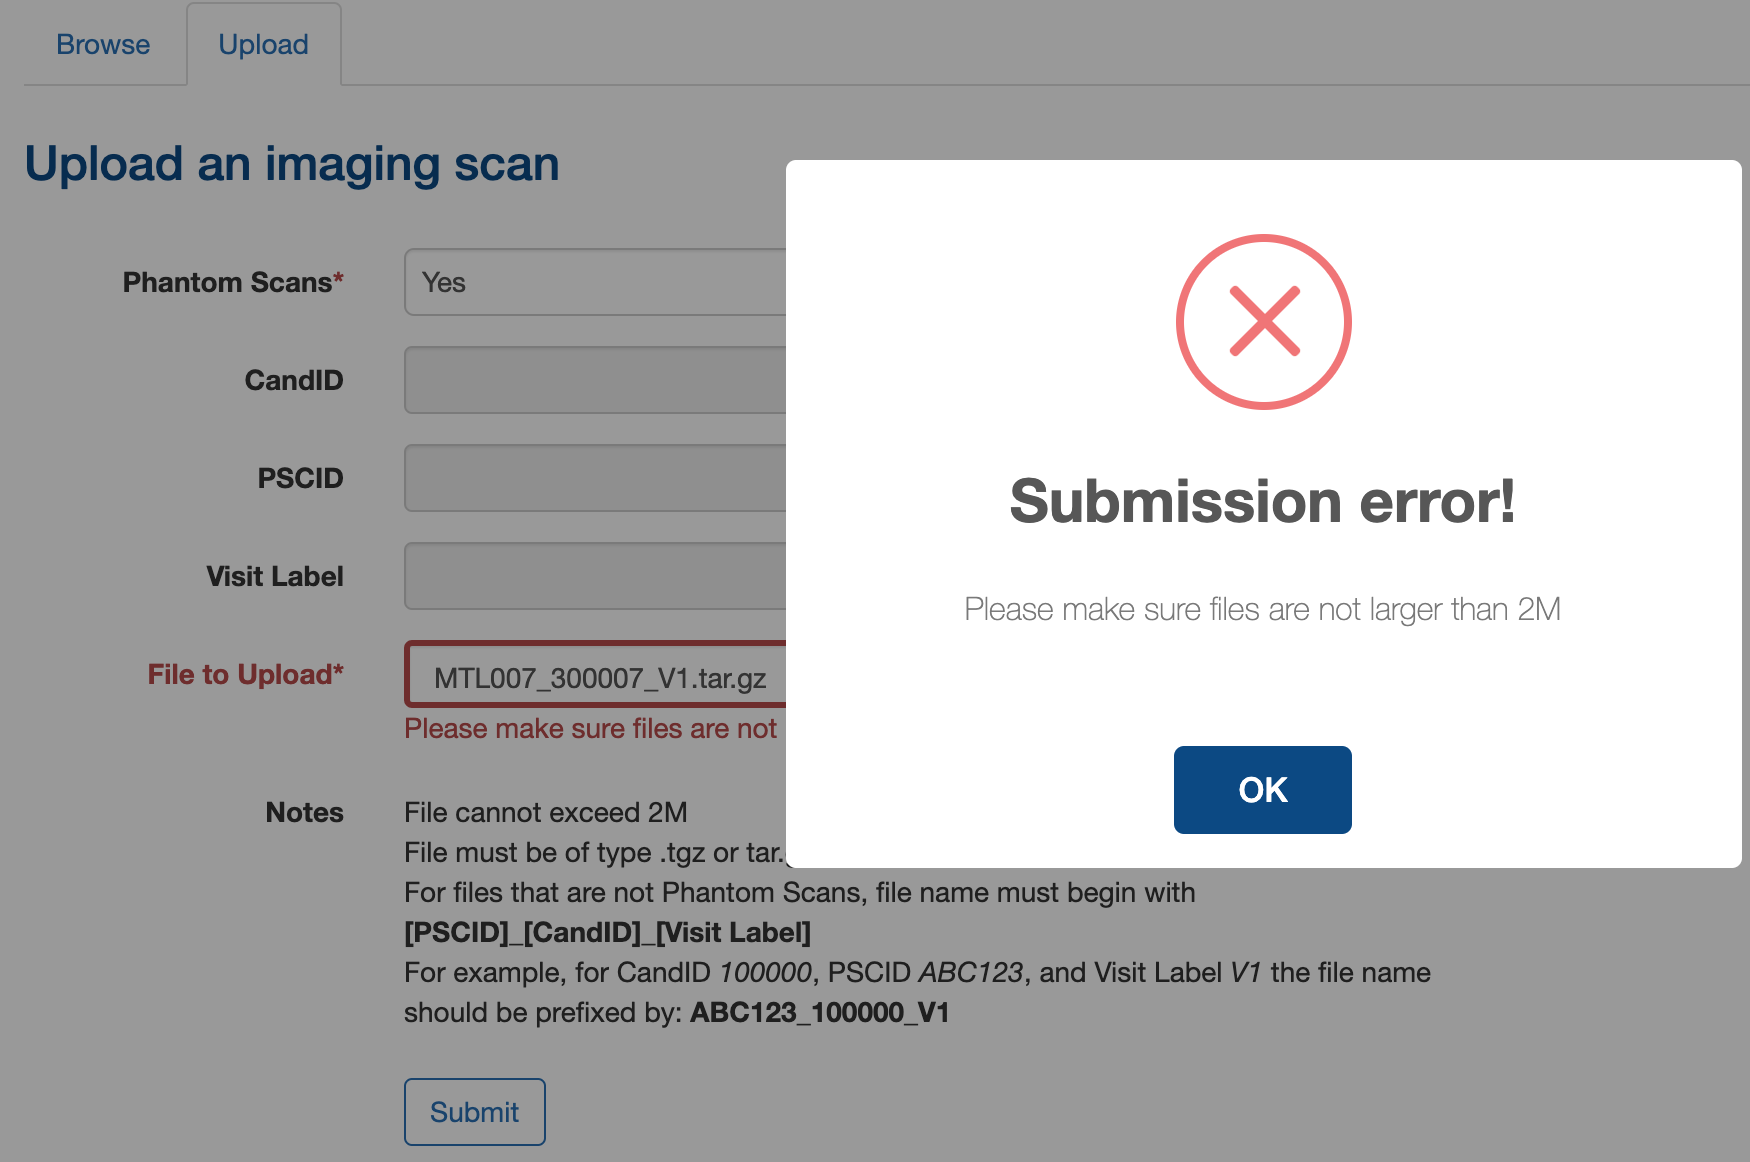Image resolution: width=1750 pixels, height=1162 pixels.
Task: Click the red file size warning under file field
Action: pyautogui.click(x=591, y=728)
